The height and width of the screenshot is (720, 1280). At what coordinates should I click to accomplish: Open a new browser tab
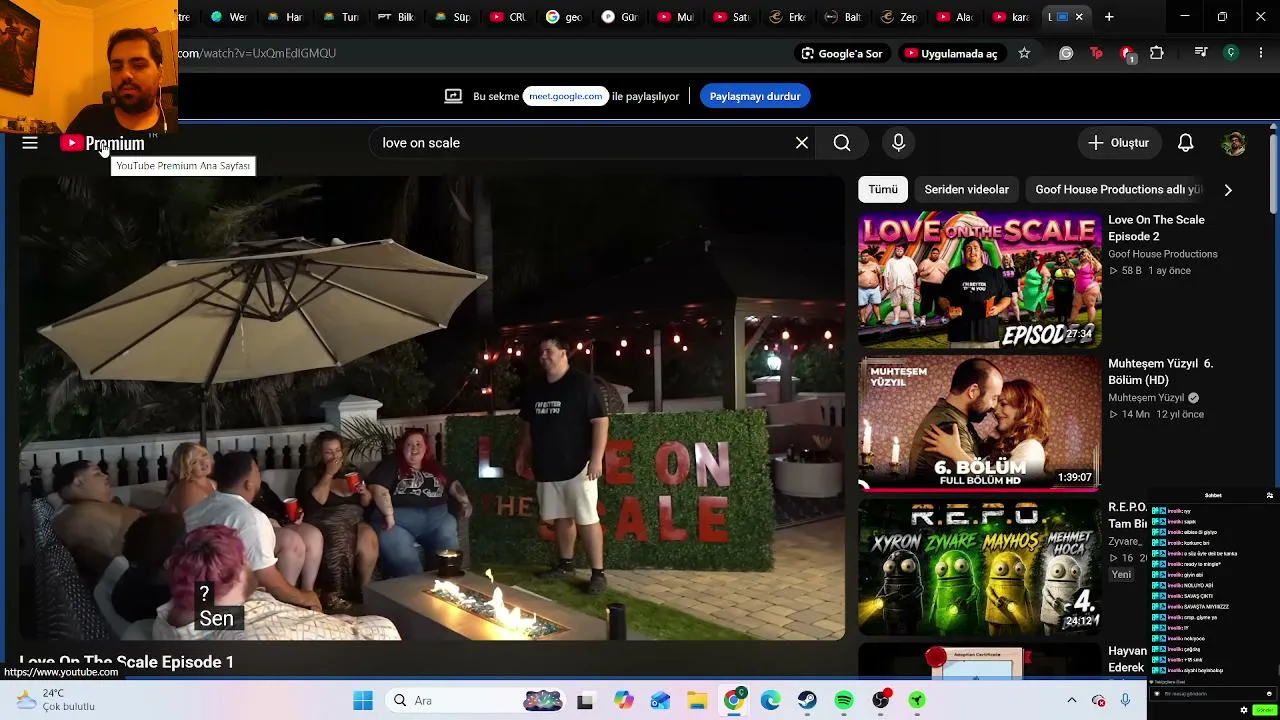point(1109,17)
